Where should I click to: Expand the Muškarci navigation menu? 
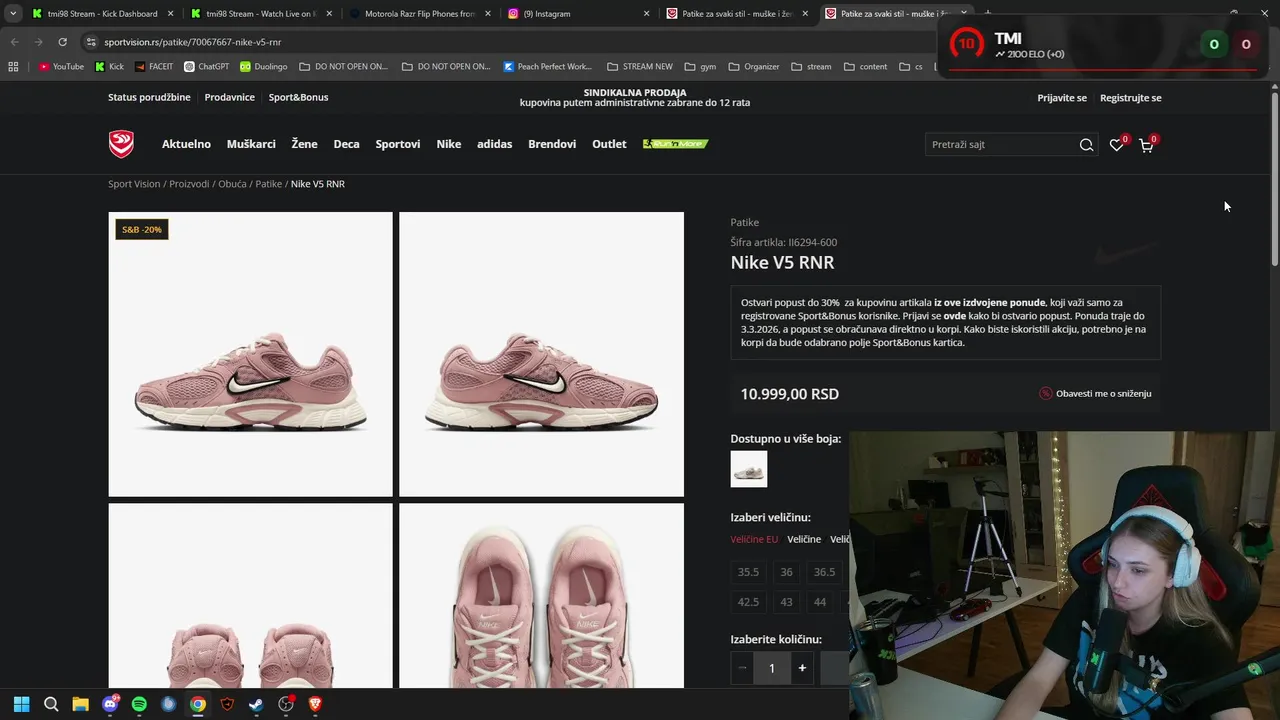pos(251,144)
